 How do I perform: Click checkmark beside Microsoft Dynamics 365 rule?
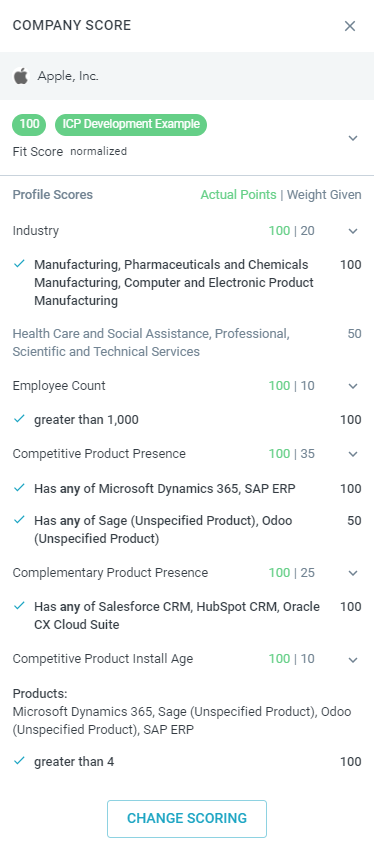tap(20, 488)
